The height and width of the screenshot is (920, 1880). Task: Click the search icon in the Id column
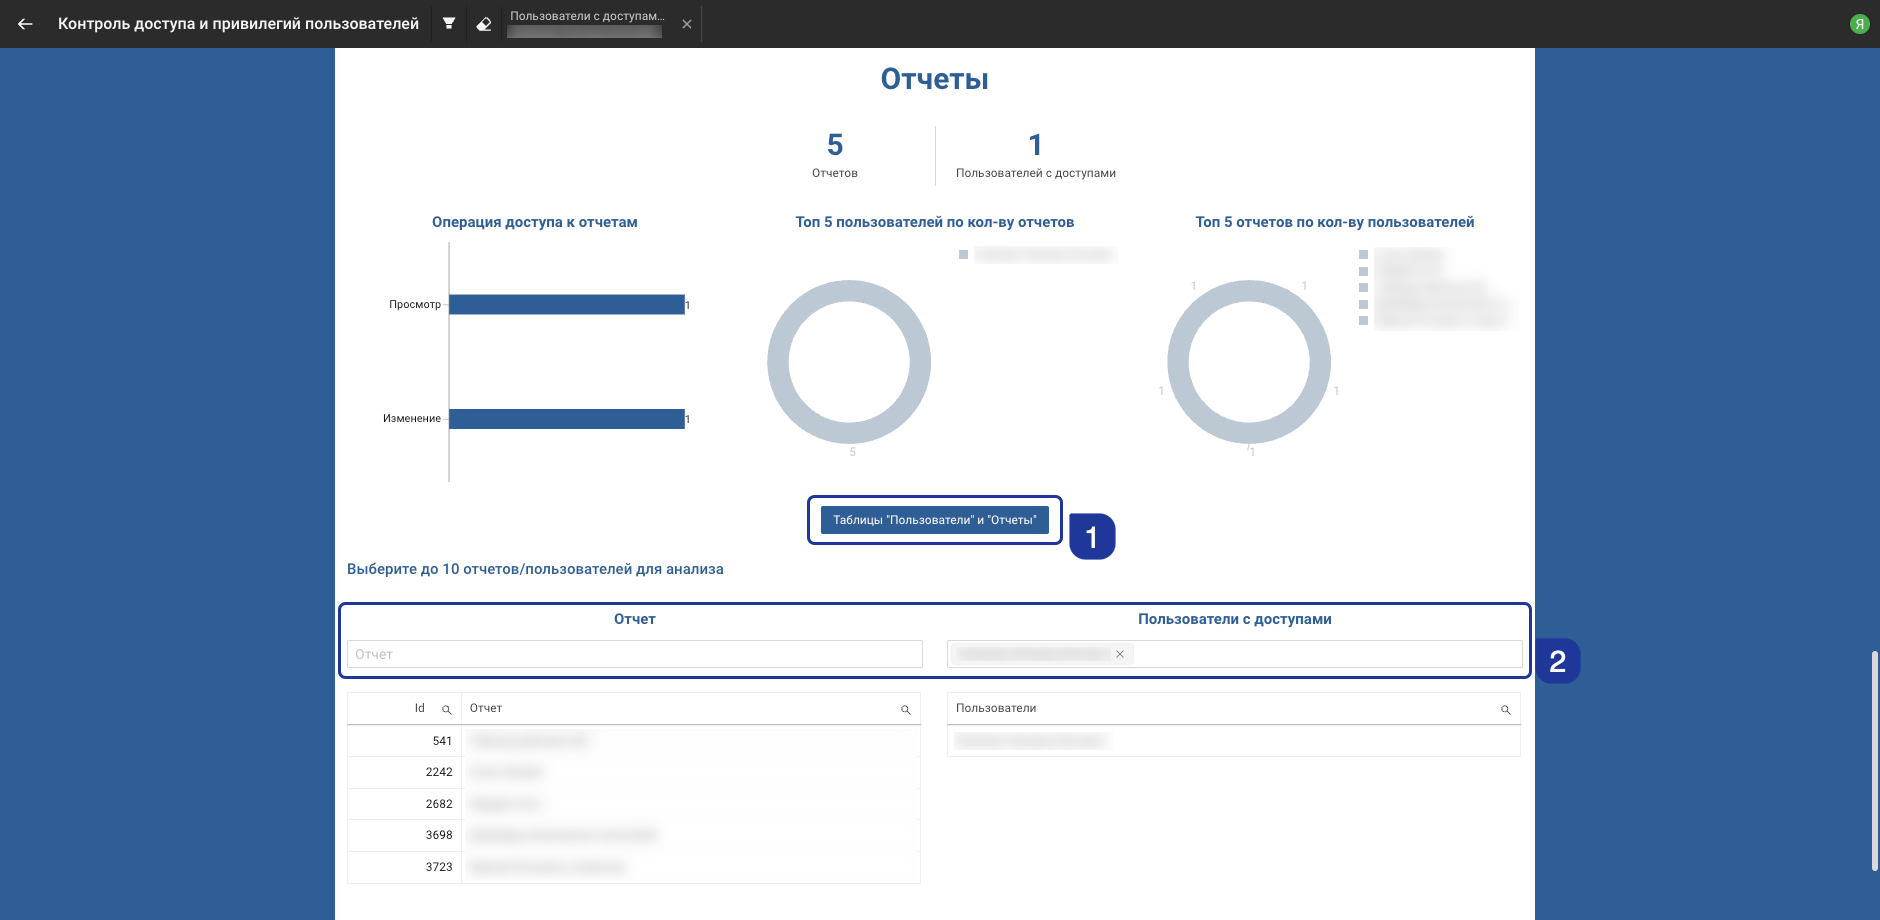(447, 709)
